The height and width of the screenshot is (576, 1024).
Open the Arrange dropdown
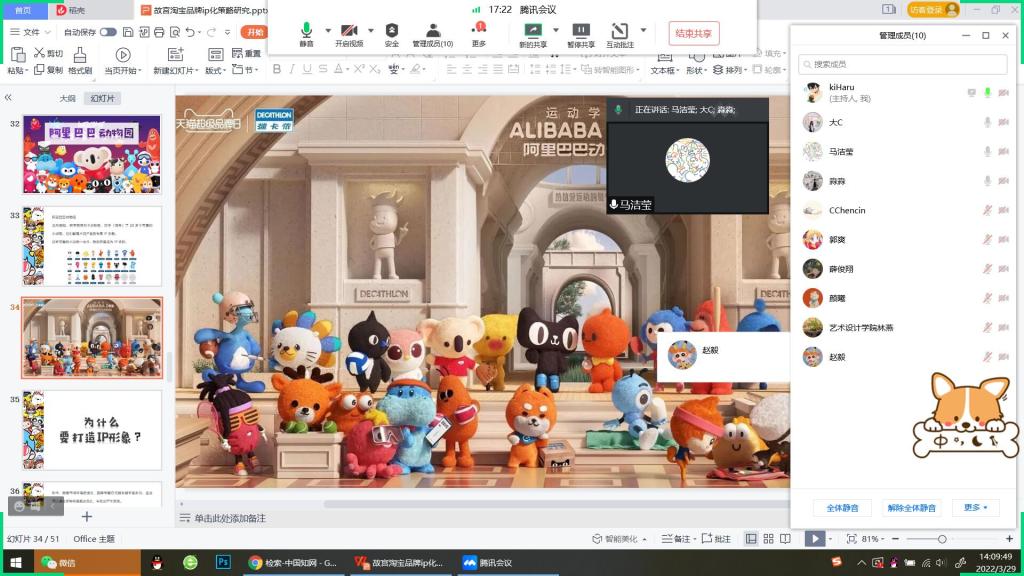pyautogui.click(x=729, y=69)
